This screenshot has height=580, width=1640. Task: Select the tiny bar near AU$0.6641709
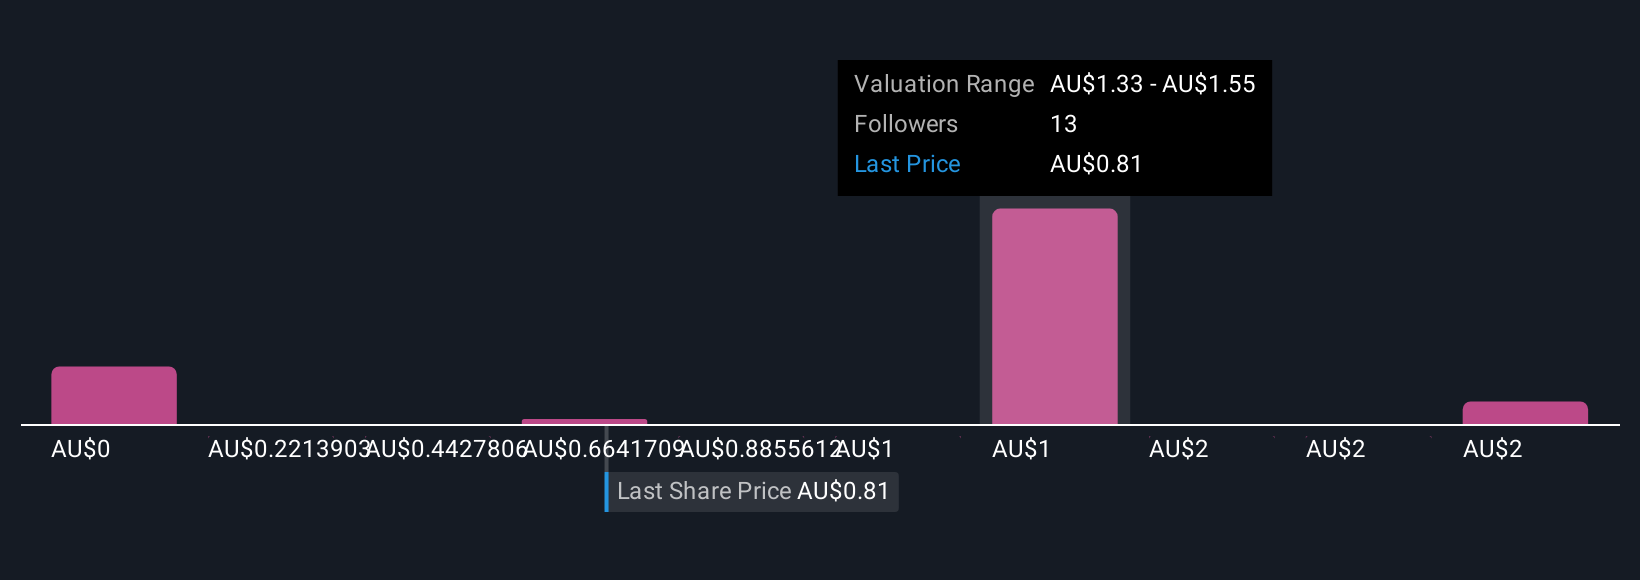584,421
